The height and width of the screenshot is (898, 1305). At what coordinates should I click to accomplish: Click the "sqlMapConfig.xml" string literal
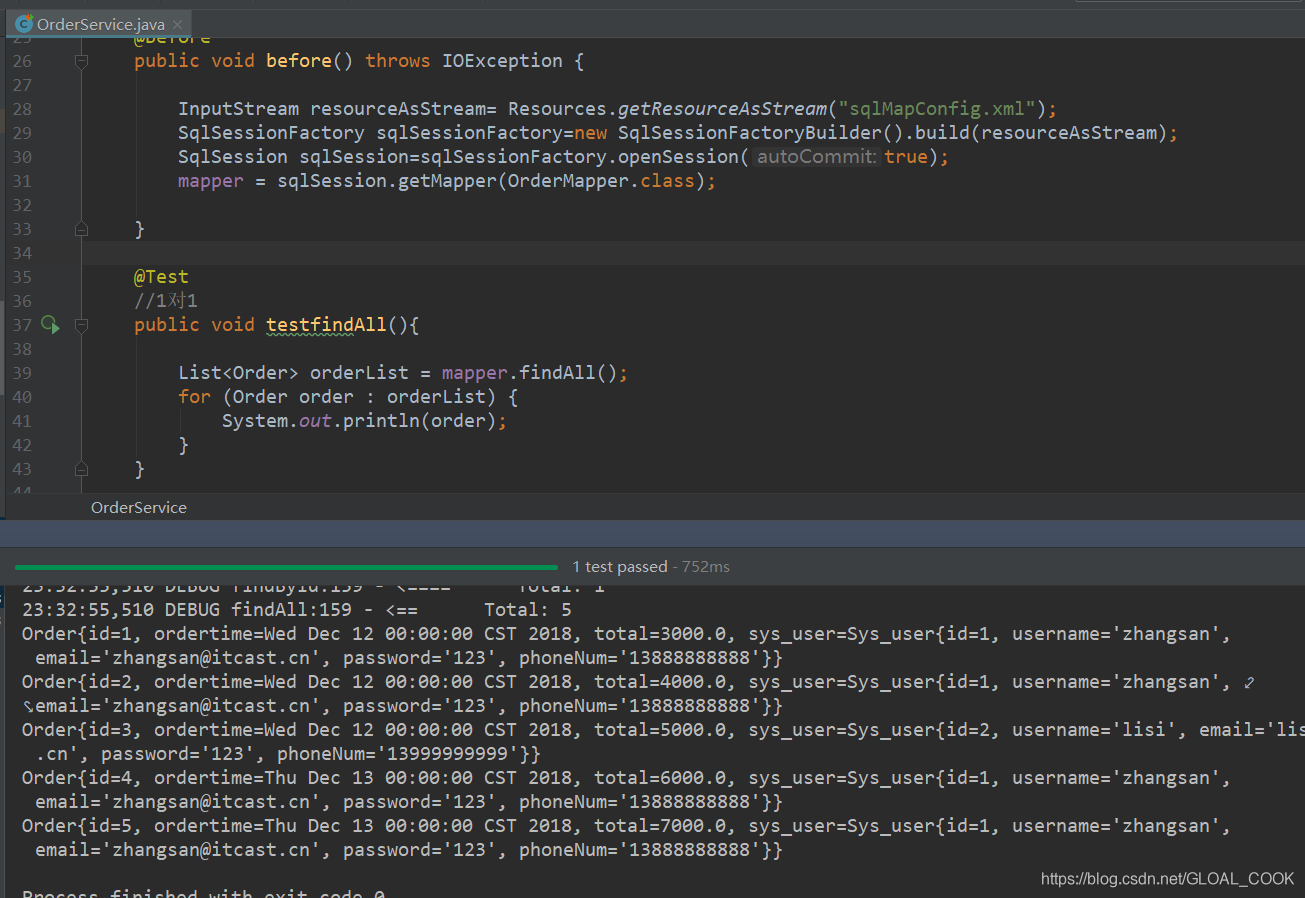938,109
